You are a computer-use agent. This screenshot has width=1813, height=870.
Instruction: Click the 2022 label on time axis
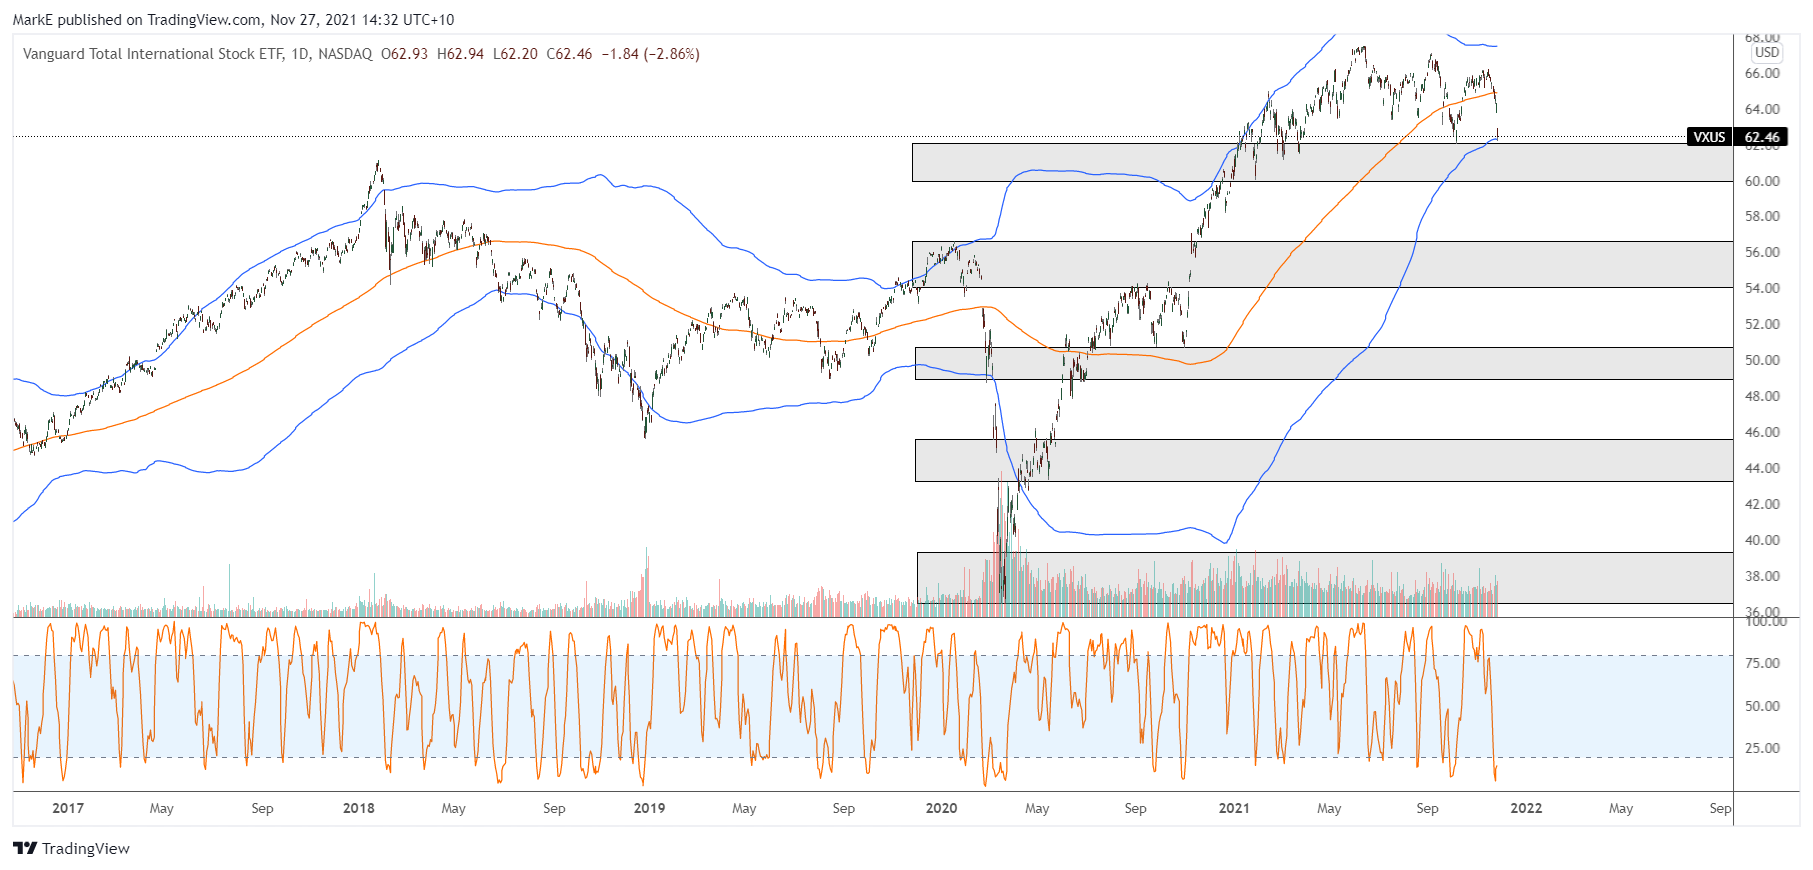tap(1526, 808)
